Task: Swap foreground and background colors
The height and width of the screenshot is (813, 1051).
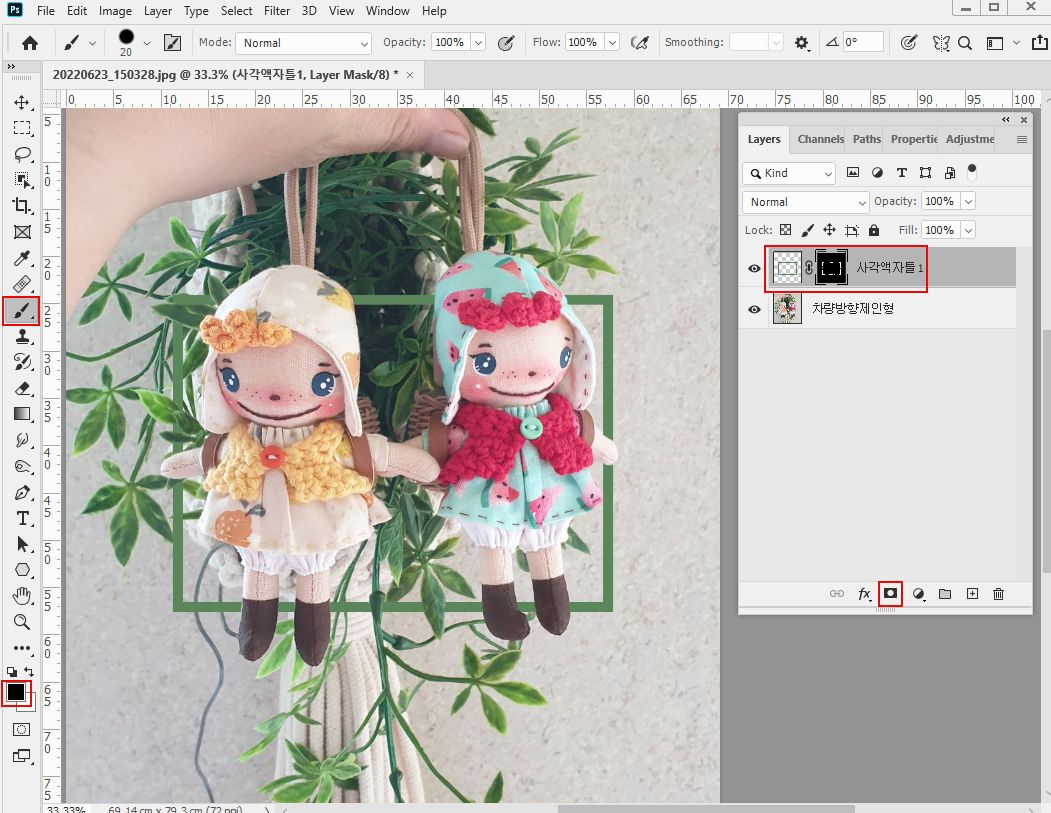Action: [29, 671]
